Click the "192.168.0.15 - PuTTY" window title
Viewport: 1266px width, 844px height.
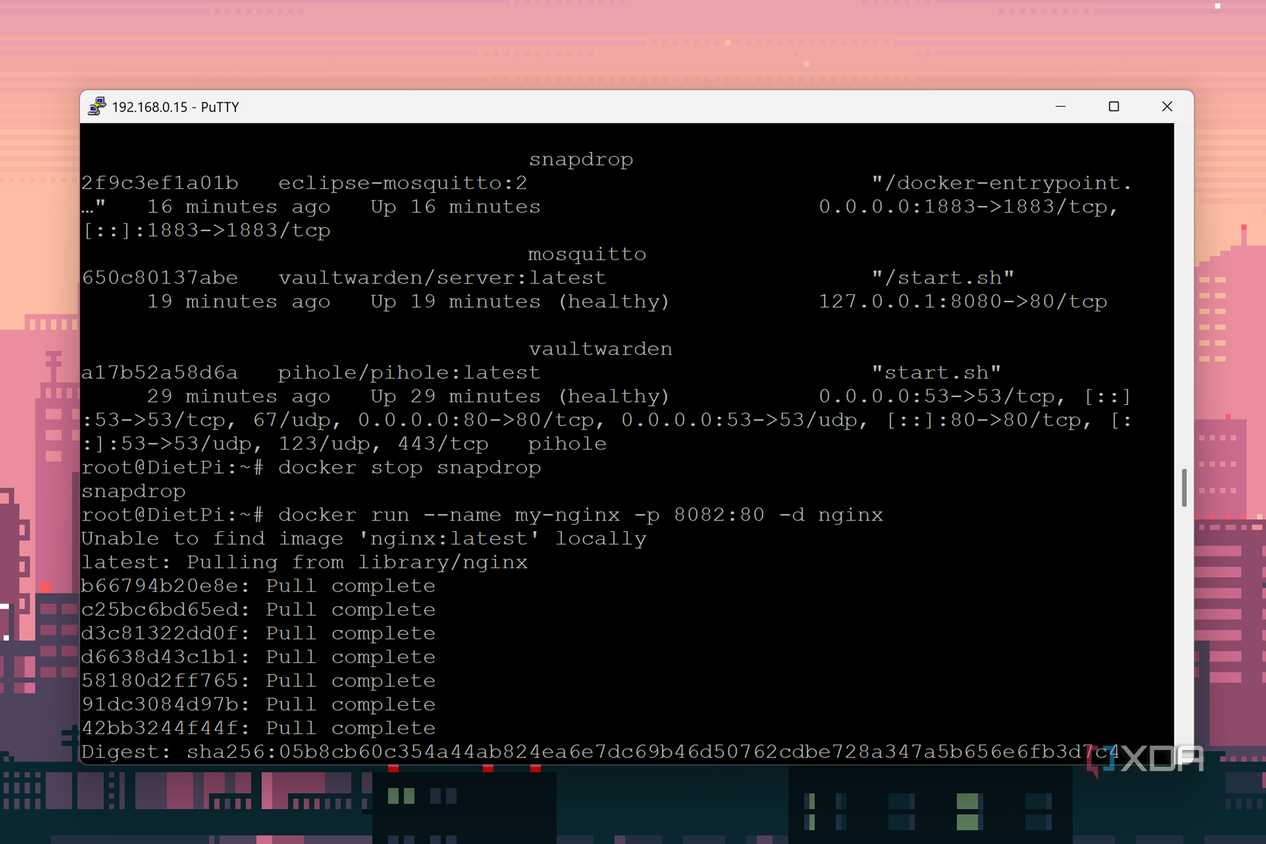point(175,107)
